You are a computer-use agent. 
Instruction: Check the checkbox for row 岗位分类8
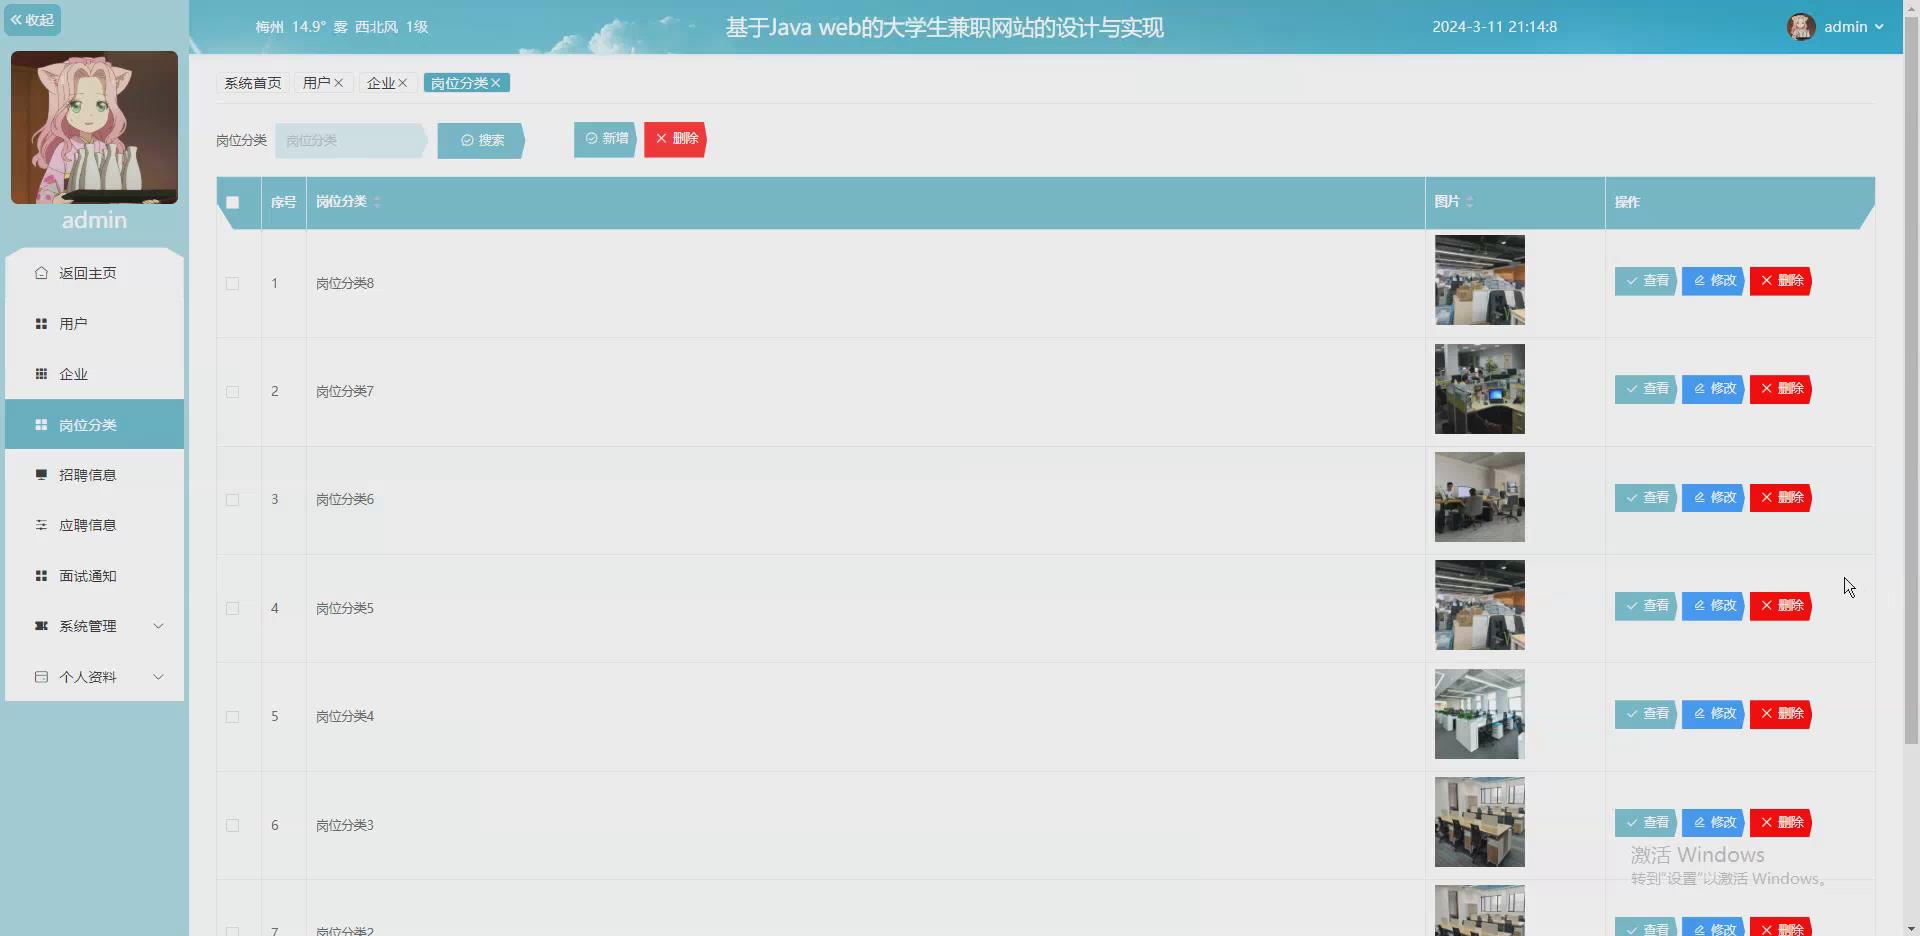[x=233, y=284]
